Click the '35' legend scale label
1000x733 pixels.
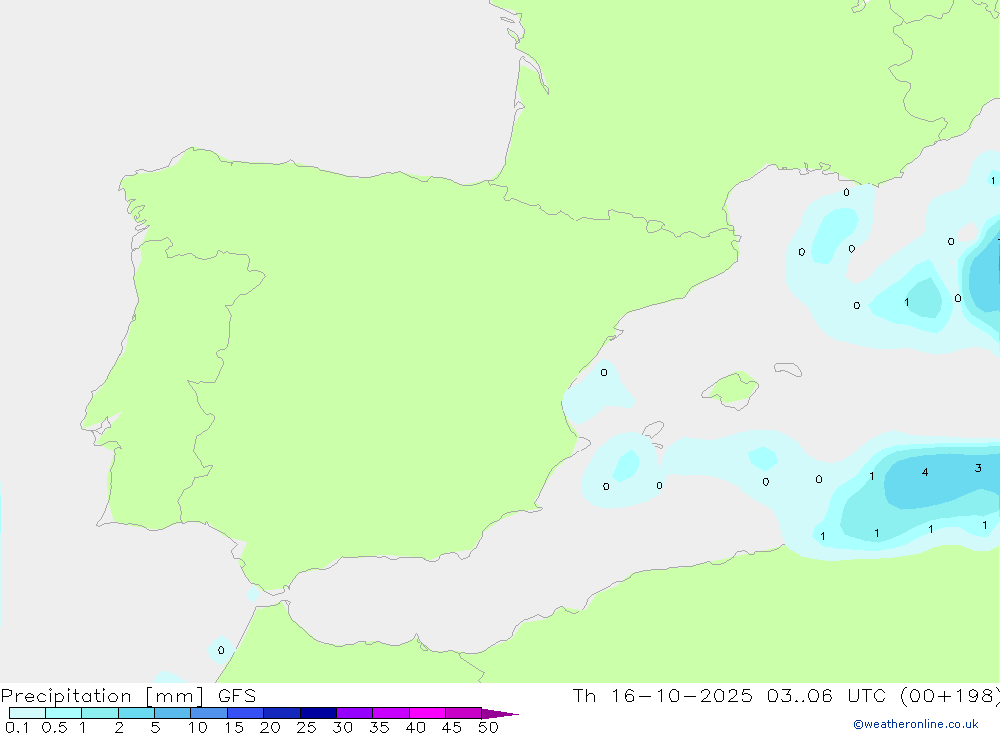point(379,727)
